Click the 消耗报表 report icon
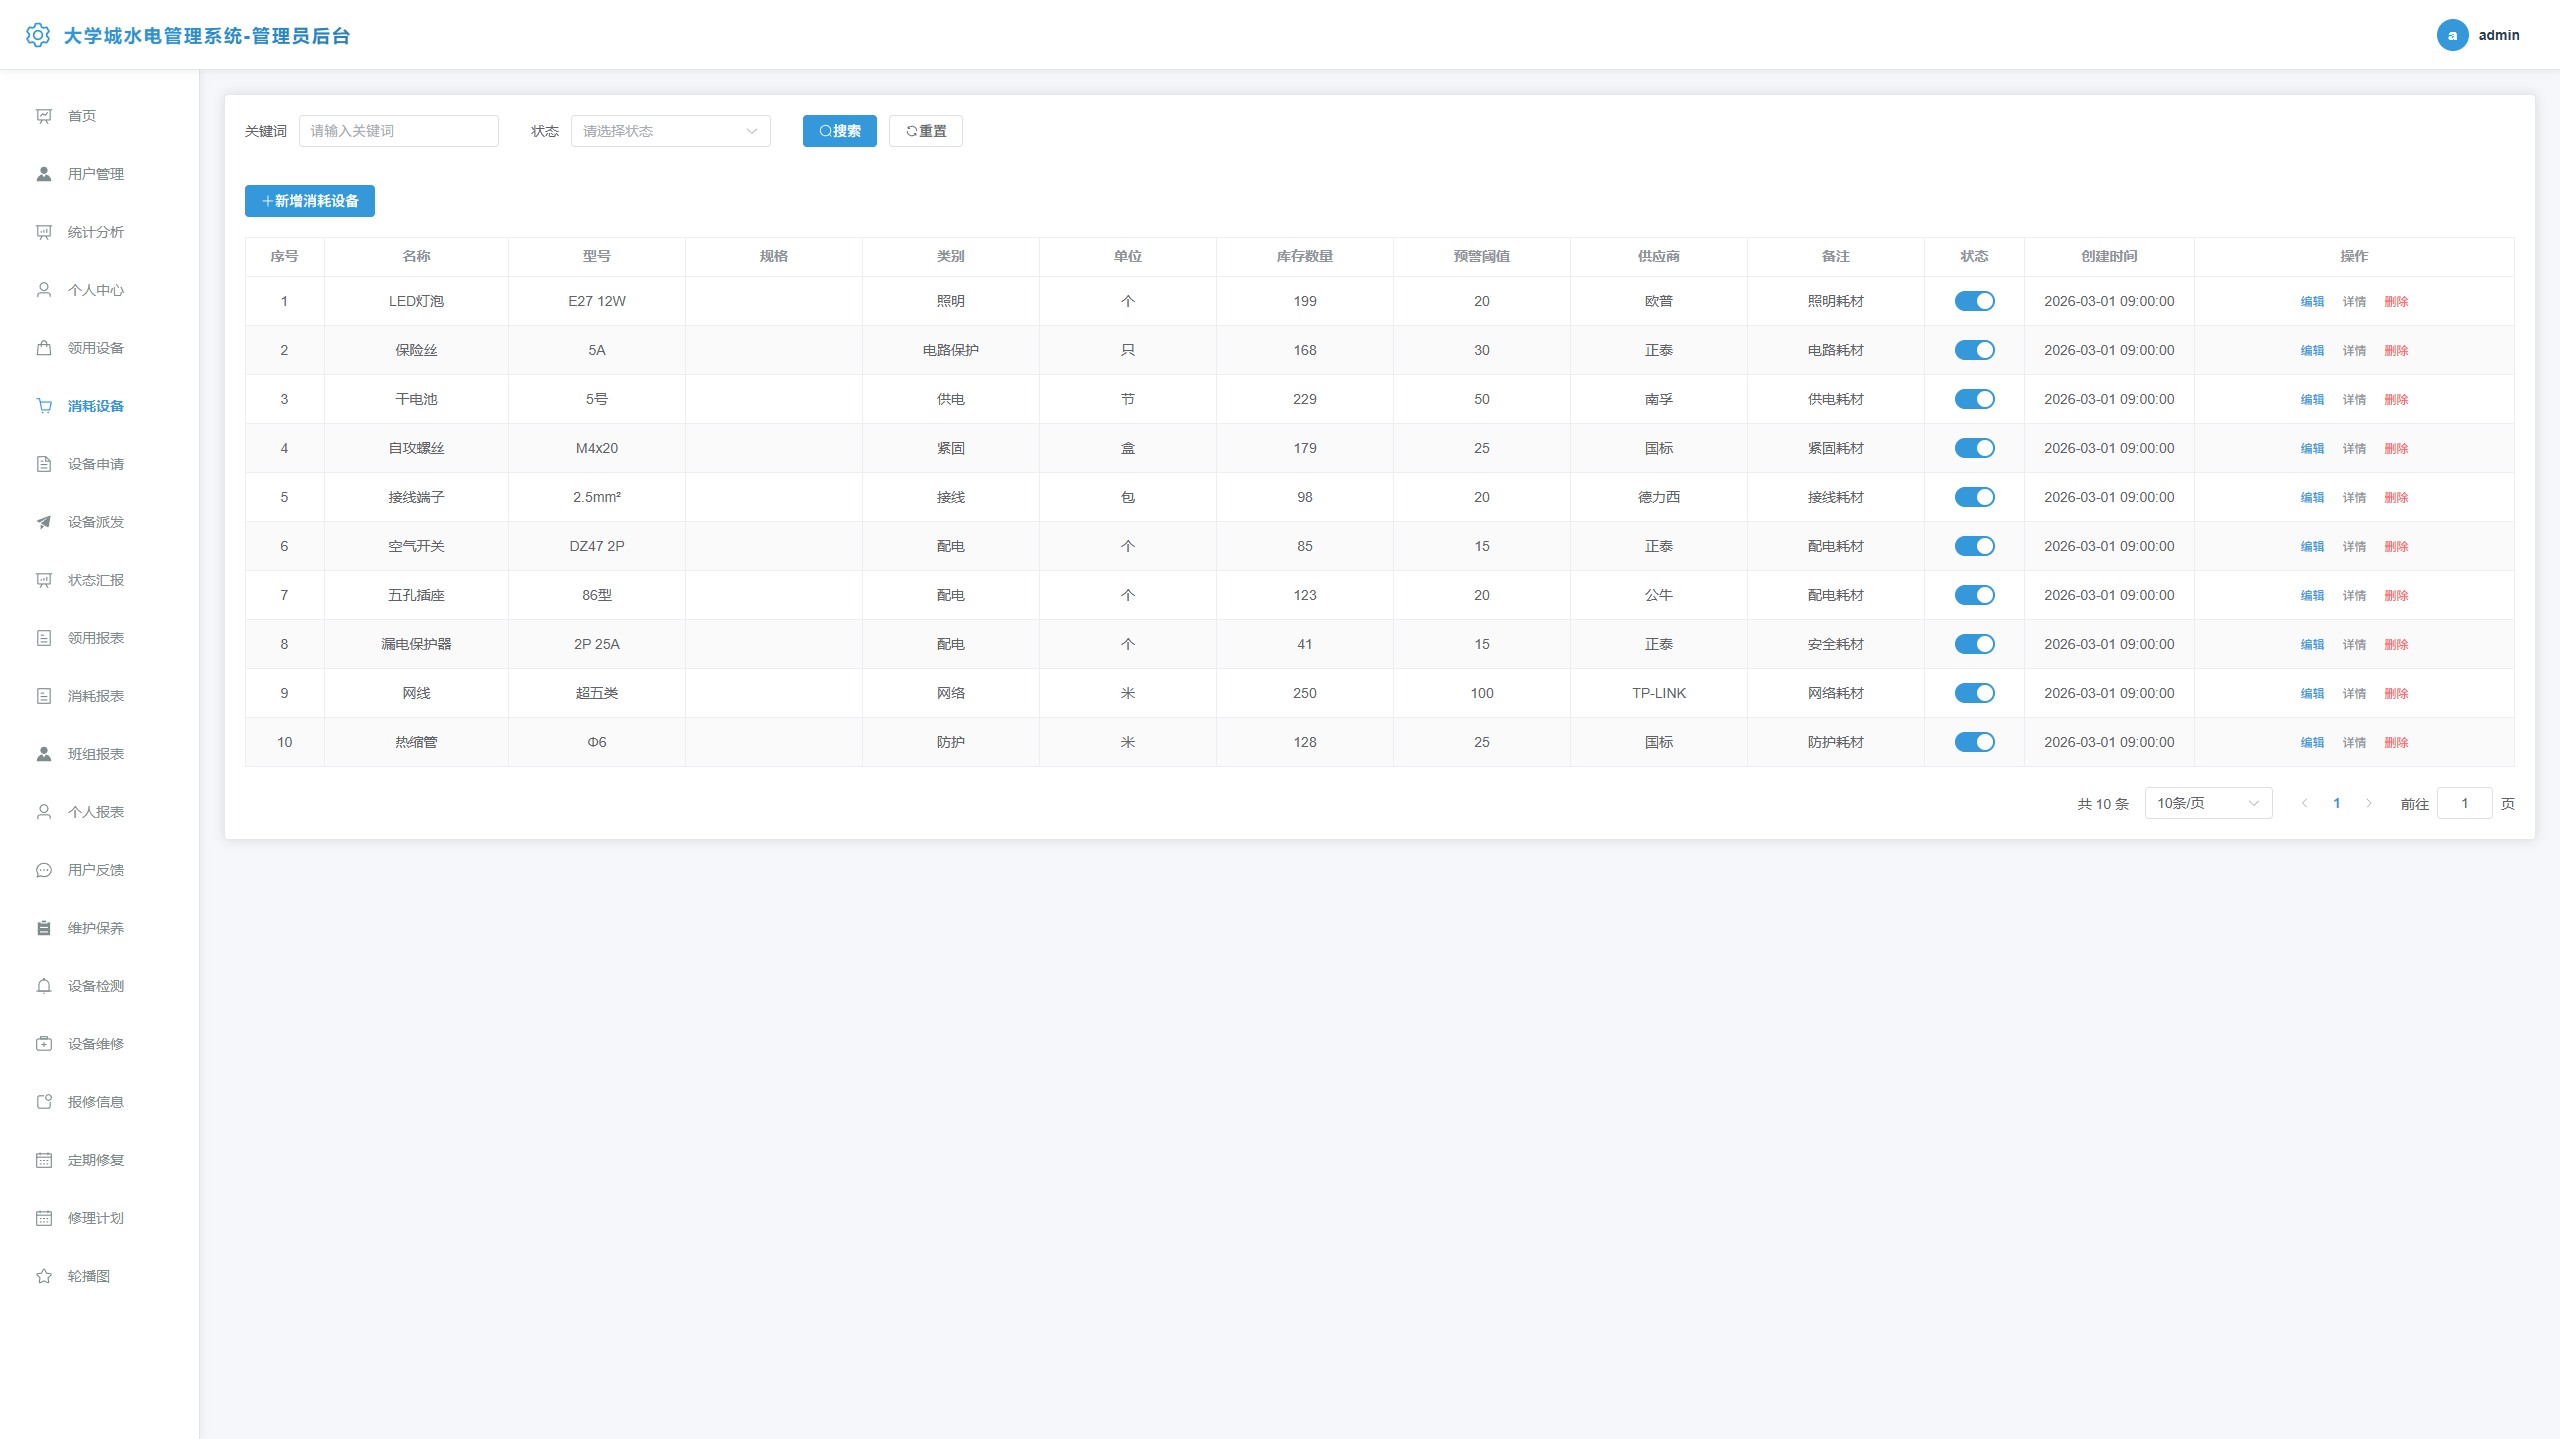2560x1439 pixels. click(44, 696)
